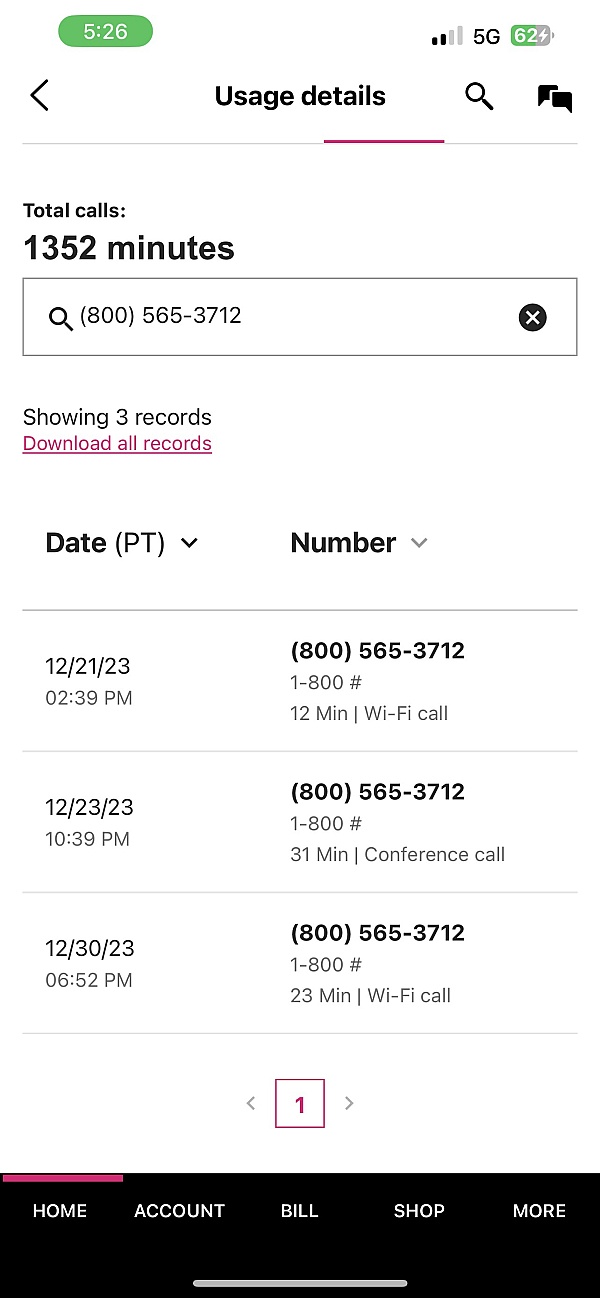Open search from the header magnifier icon
This screenshot has width=600, height=1298.
click(479, 96)
